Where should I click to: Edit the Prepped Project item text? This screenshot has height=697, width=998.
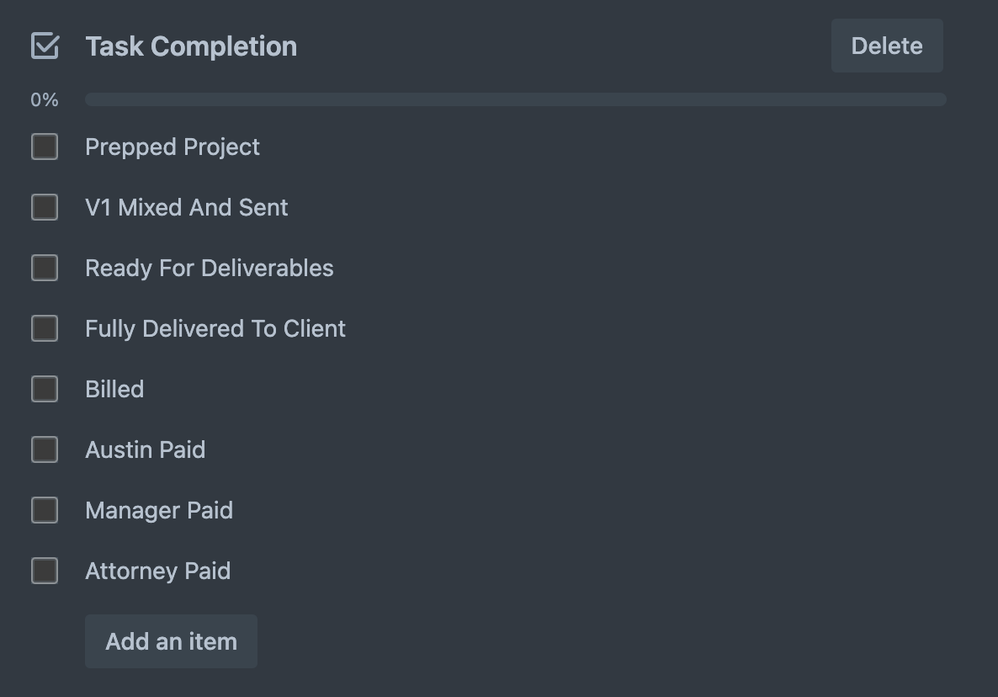click(172, 147)
